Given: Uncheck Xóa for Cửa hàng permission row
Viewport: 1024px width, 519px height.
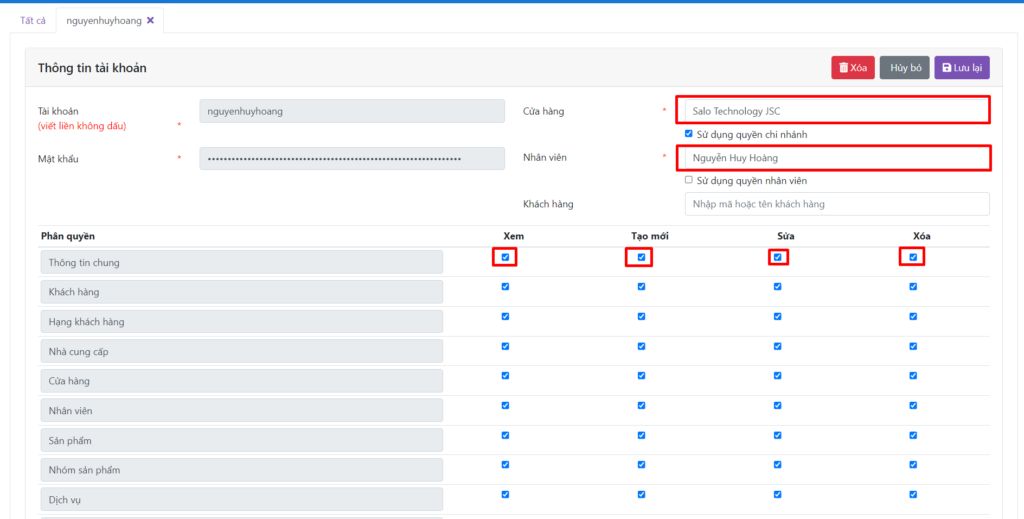Looking at the screenshot, I should click(913, 375).
